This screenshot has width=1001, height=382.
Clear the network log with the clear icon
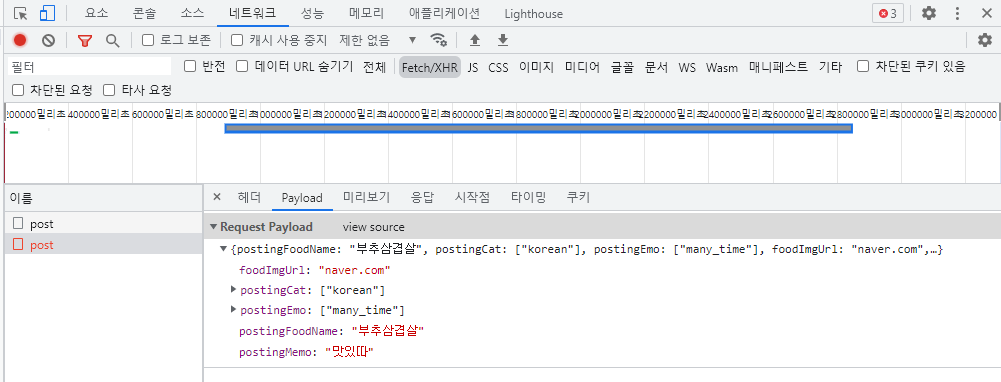(x=49, y=40)
